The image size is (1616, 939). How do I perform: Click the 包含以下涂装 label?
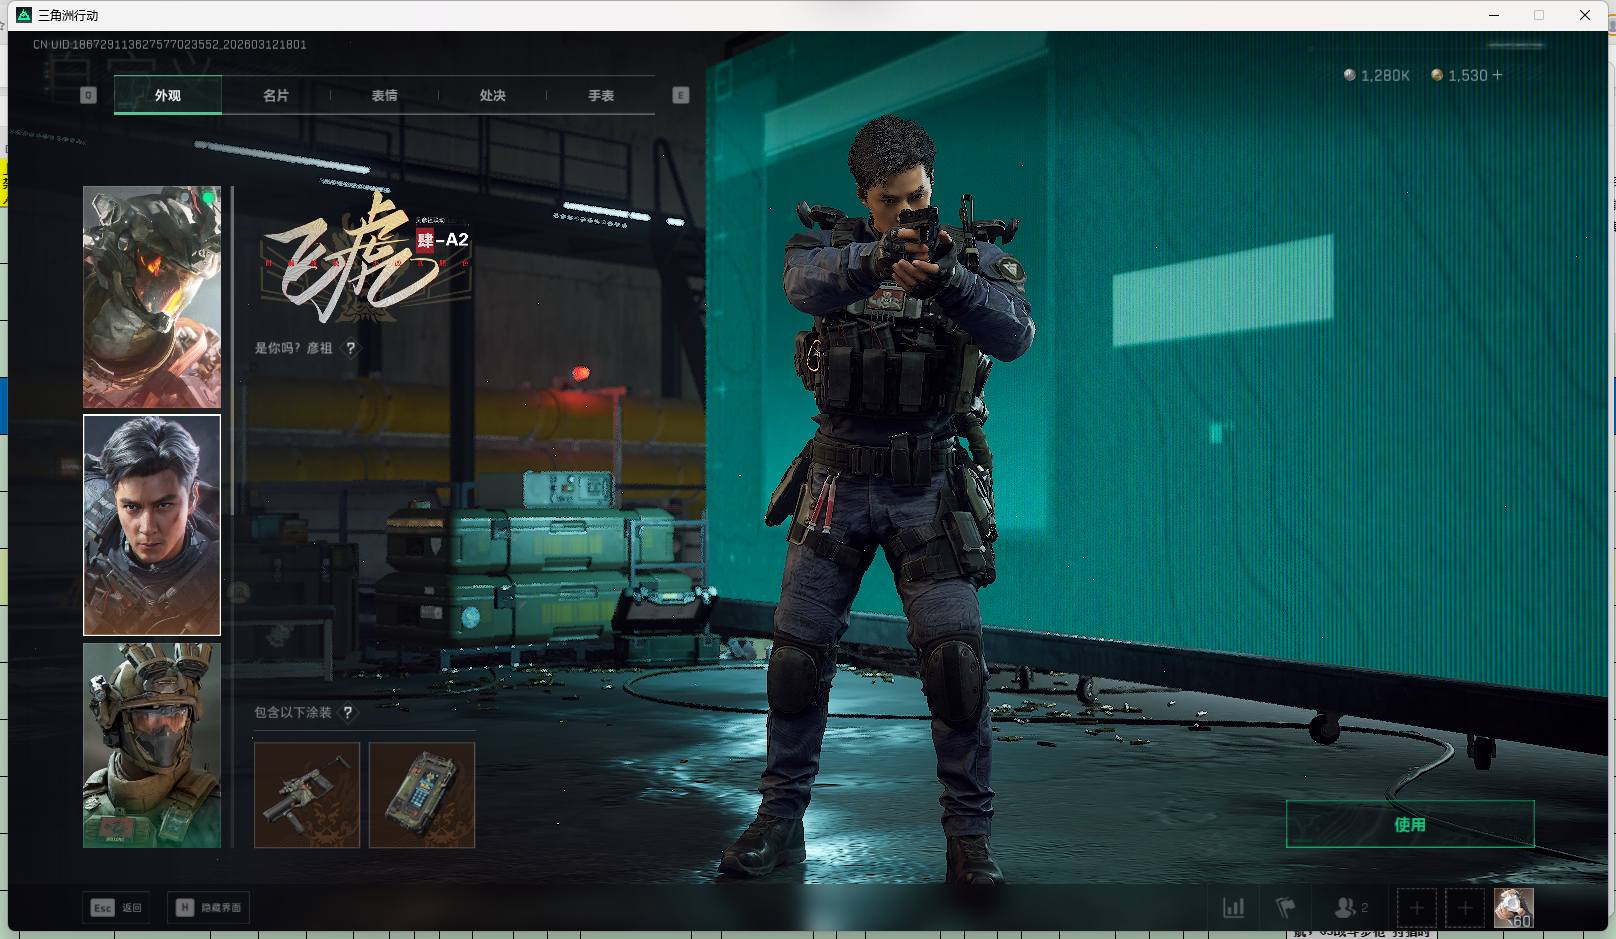[x=292, y=713]
